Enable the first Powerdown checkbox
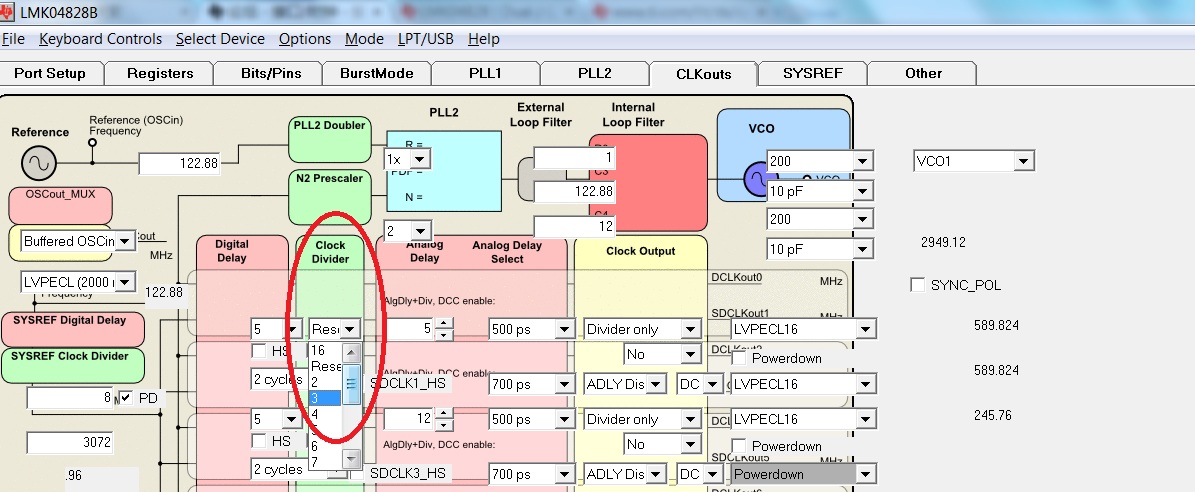The height and width of the screenshot is (492, 1195). pyautogui.click(x=739, y=358)
